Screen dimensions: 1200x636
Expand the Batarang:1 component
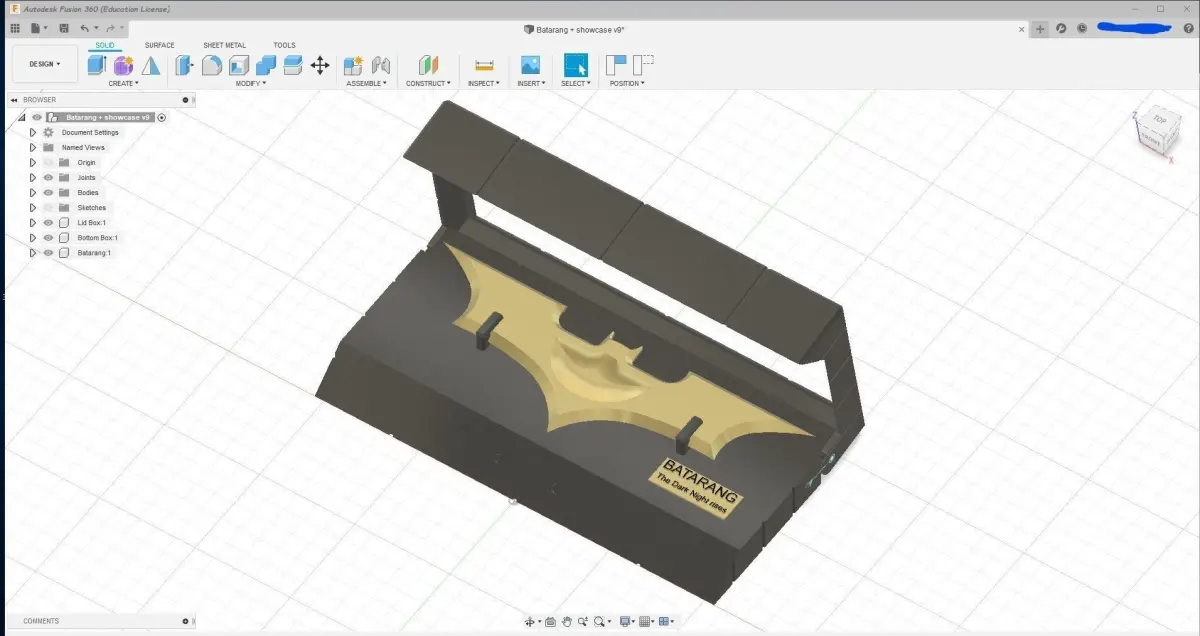click(x=33, y=252)
